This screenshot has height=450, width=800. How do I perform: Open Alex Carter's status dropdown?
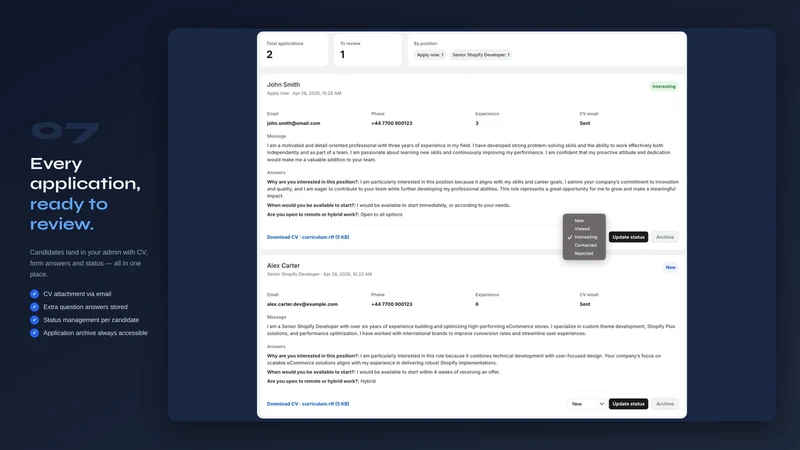[586, 404]
